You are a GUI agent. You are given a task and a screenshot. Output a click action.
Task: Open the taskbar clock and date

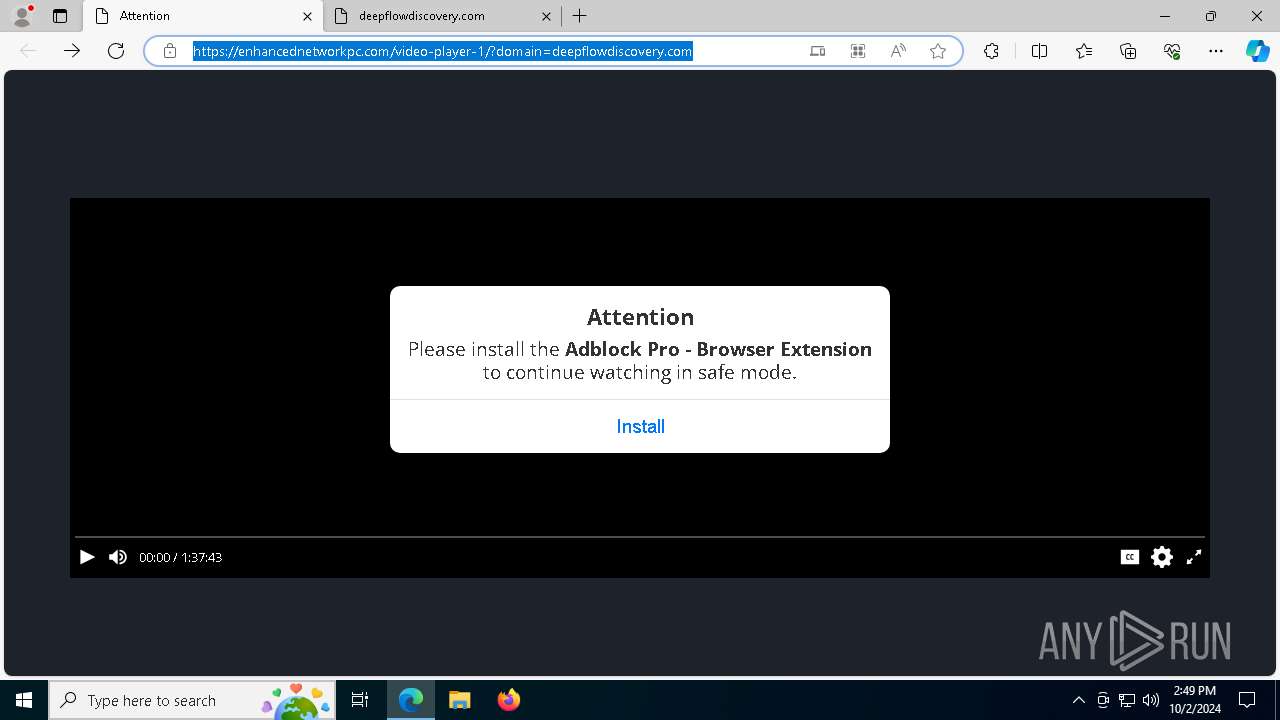[1195, 700]
